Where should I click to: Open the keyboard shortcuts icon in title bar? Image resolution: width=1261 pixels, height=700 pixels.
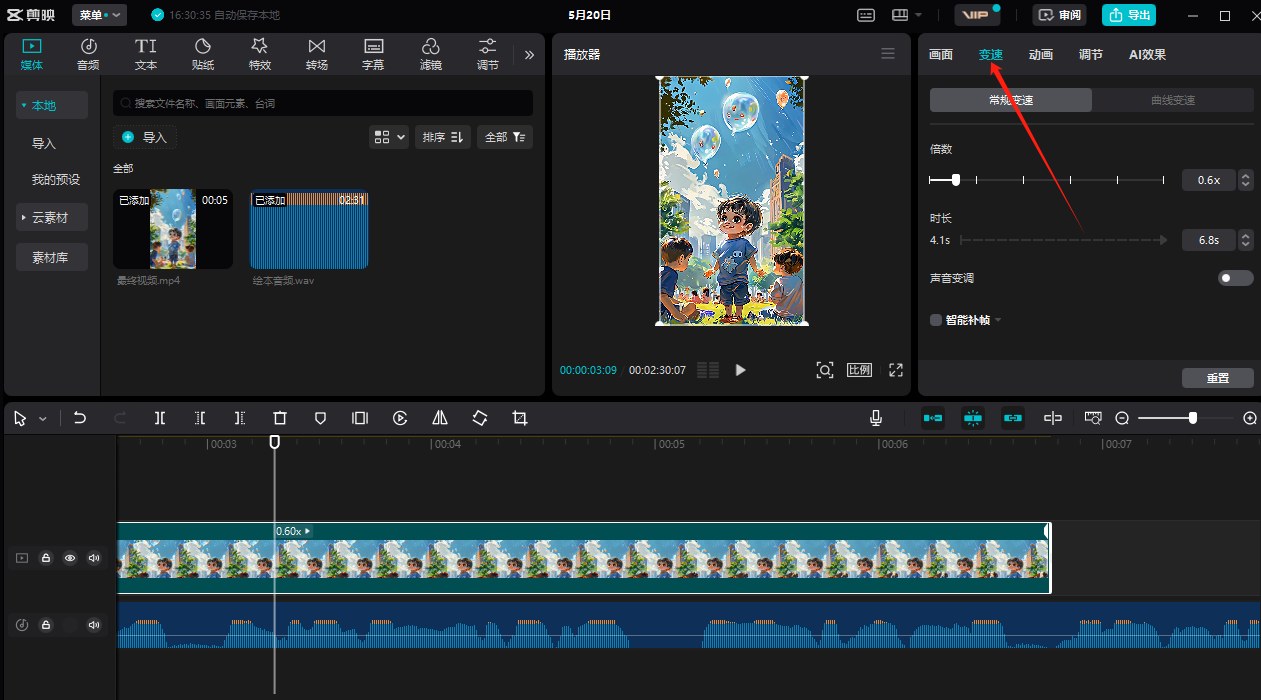(x=866, y=15)
